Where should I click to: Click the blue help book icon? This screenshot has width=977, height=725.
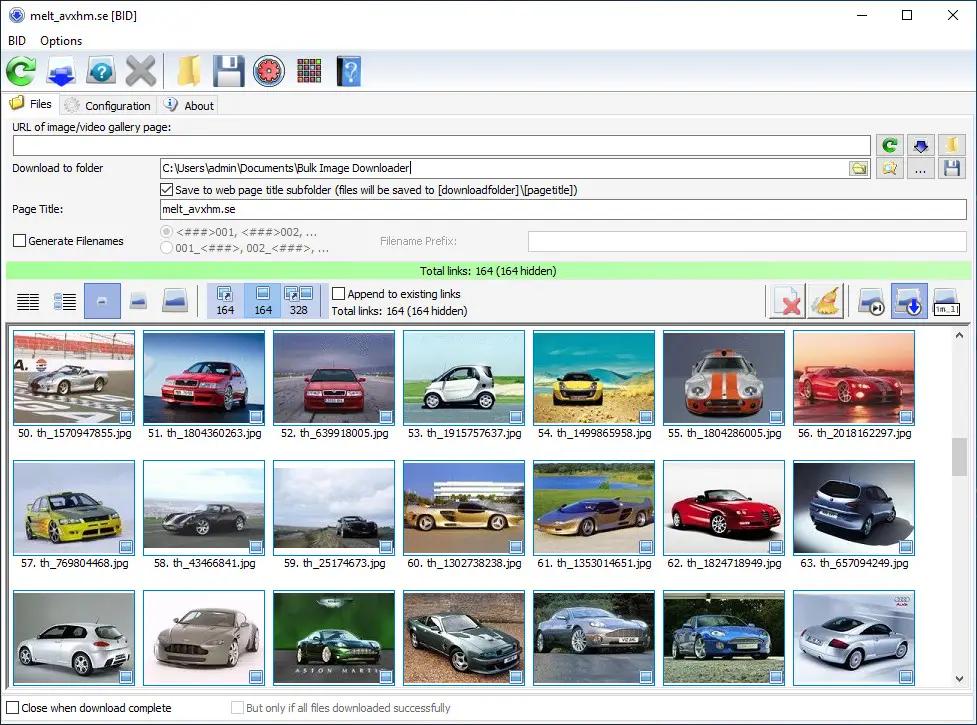coord(348,71)
